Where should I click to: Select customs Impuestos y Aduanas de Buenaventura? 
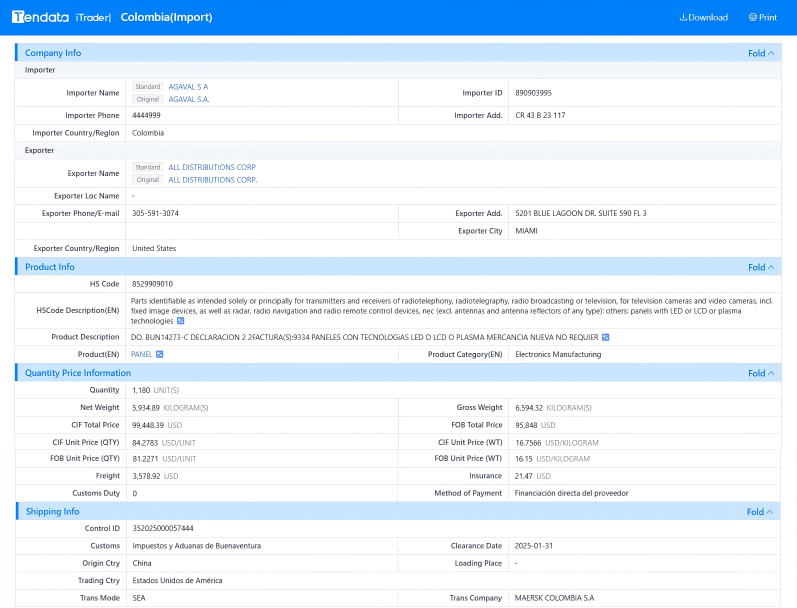197,546
